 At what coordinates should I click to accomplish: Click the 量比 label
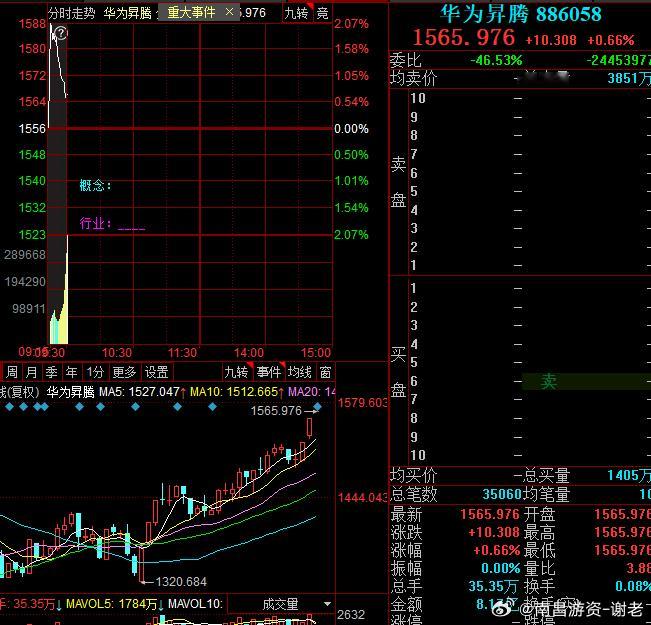pyautogui.click(x=539, y=568)
